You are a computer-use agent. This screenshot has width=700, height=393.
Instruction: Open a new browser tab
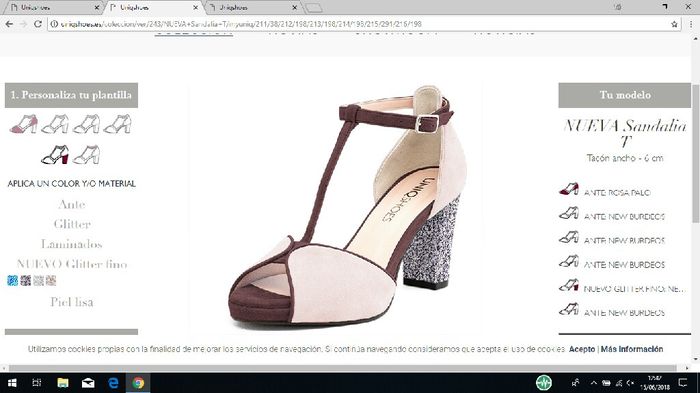click(x=313, y=8)
